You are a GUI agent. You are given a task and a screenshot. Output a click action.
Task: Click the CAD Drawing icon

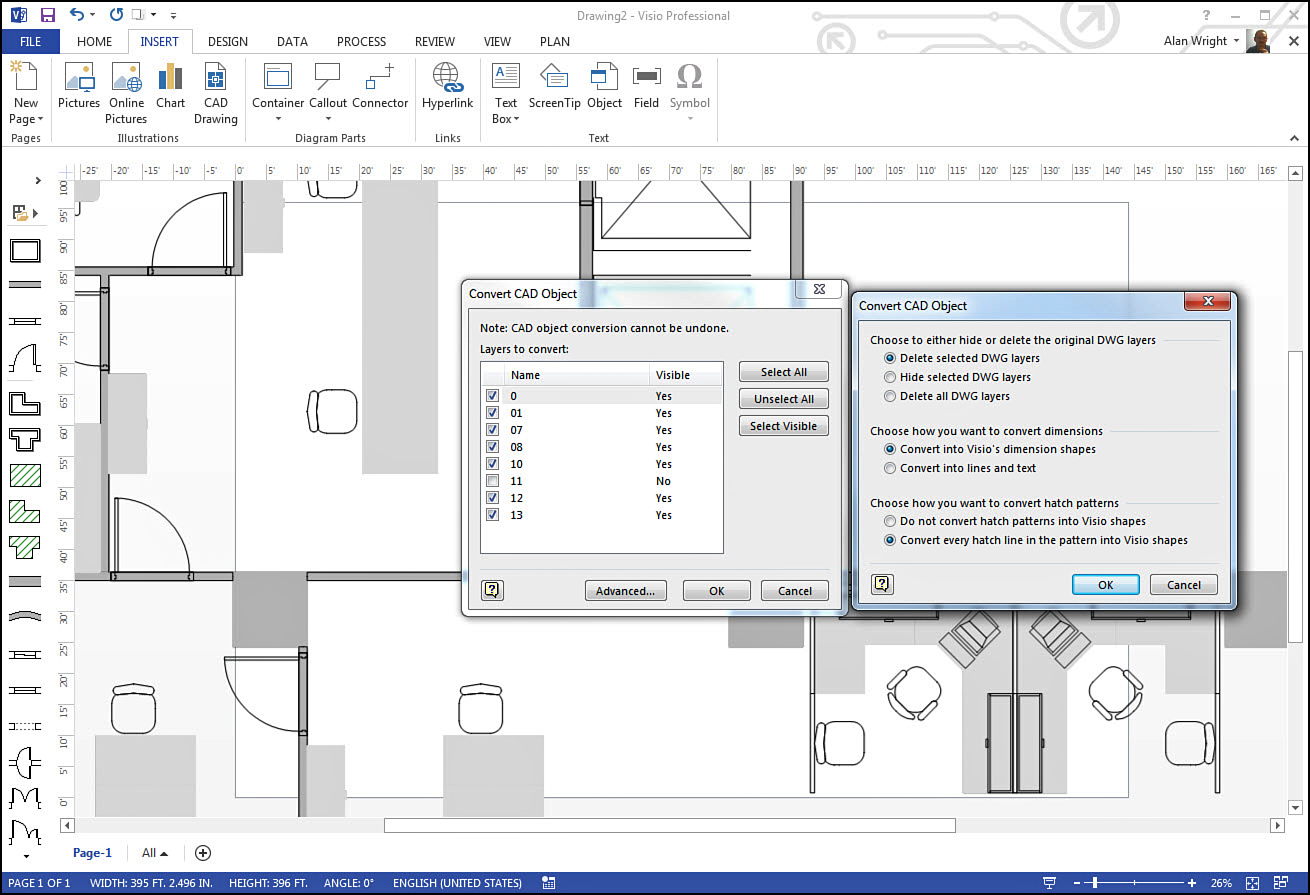click(x=215, y=78)
